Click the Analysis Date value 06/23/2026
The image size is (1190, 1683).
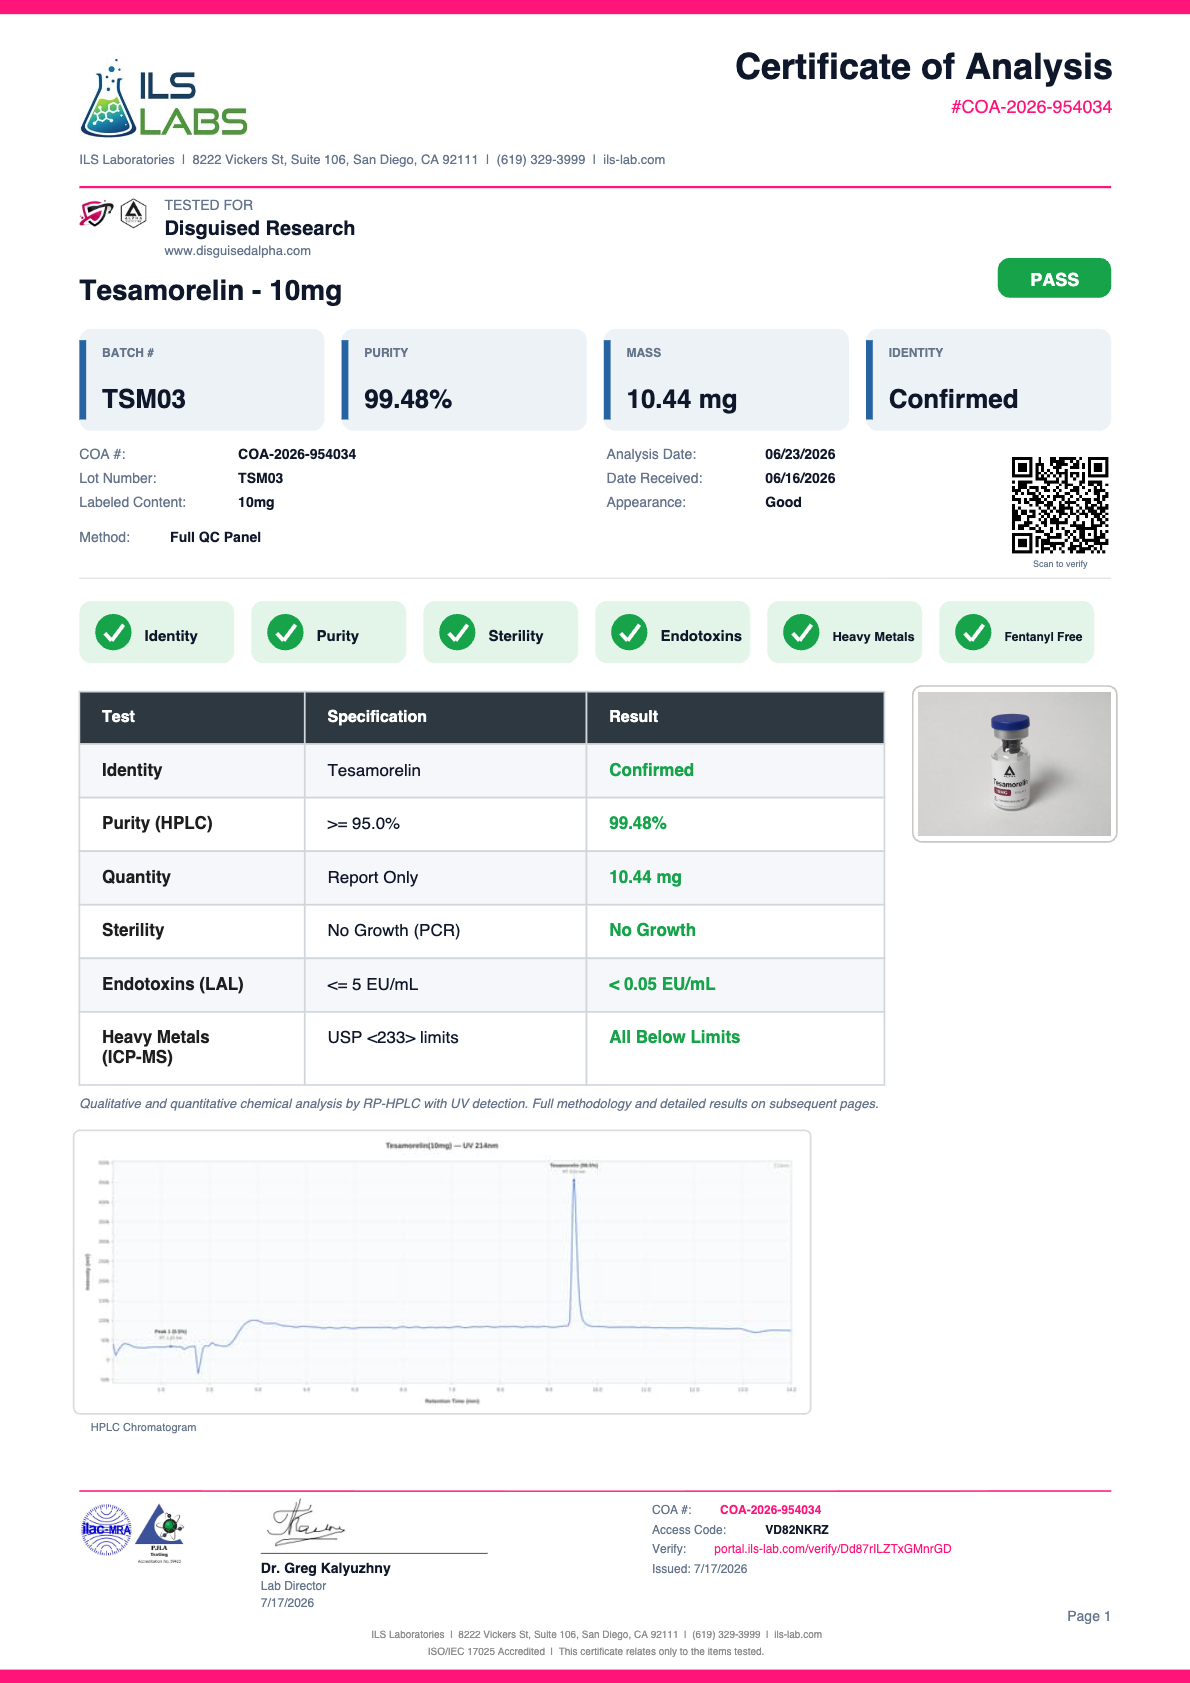pos(800,454)
